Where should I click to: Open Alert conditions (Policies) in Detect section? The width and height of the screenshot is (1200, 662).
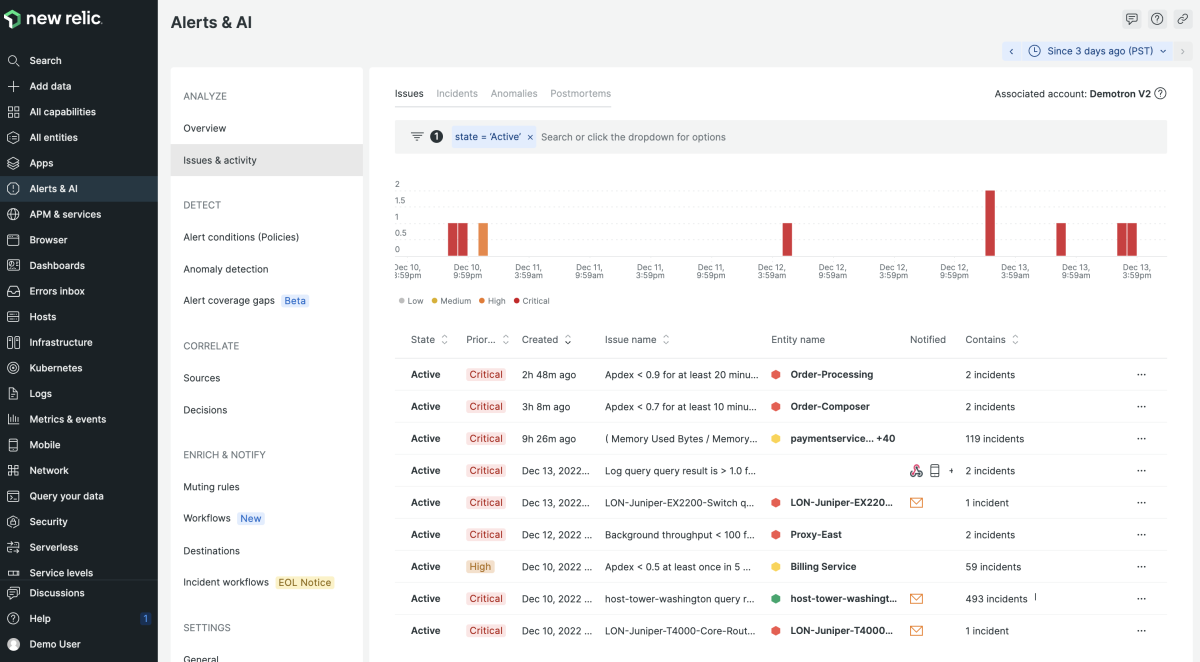[241, 237]
